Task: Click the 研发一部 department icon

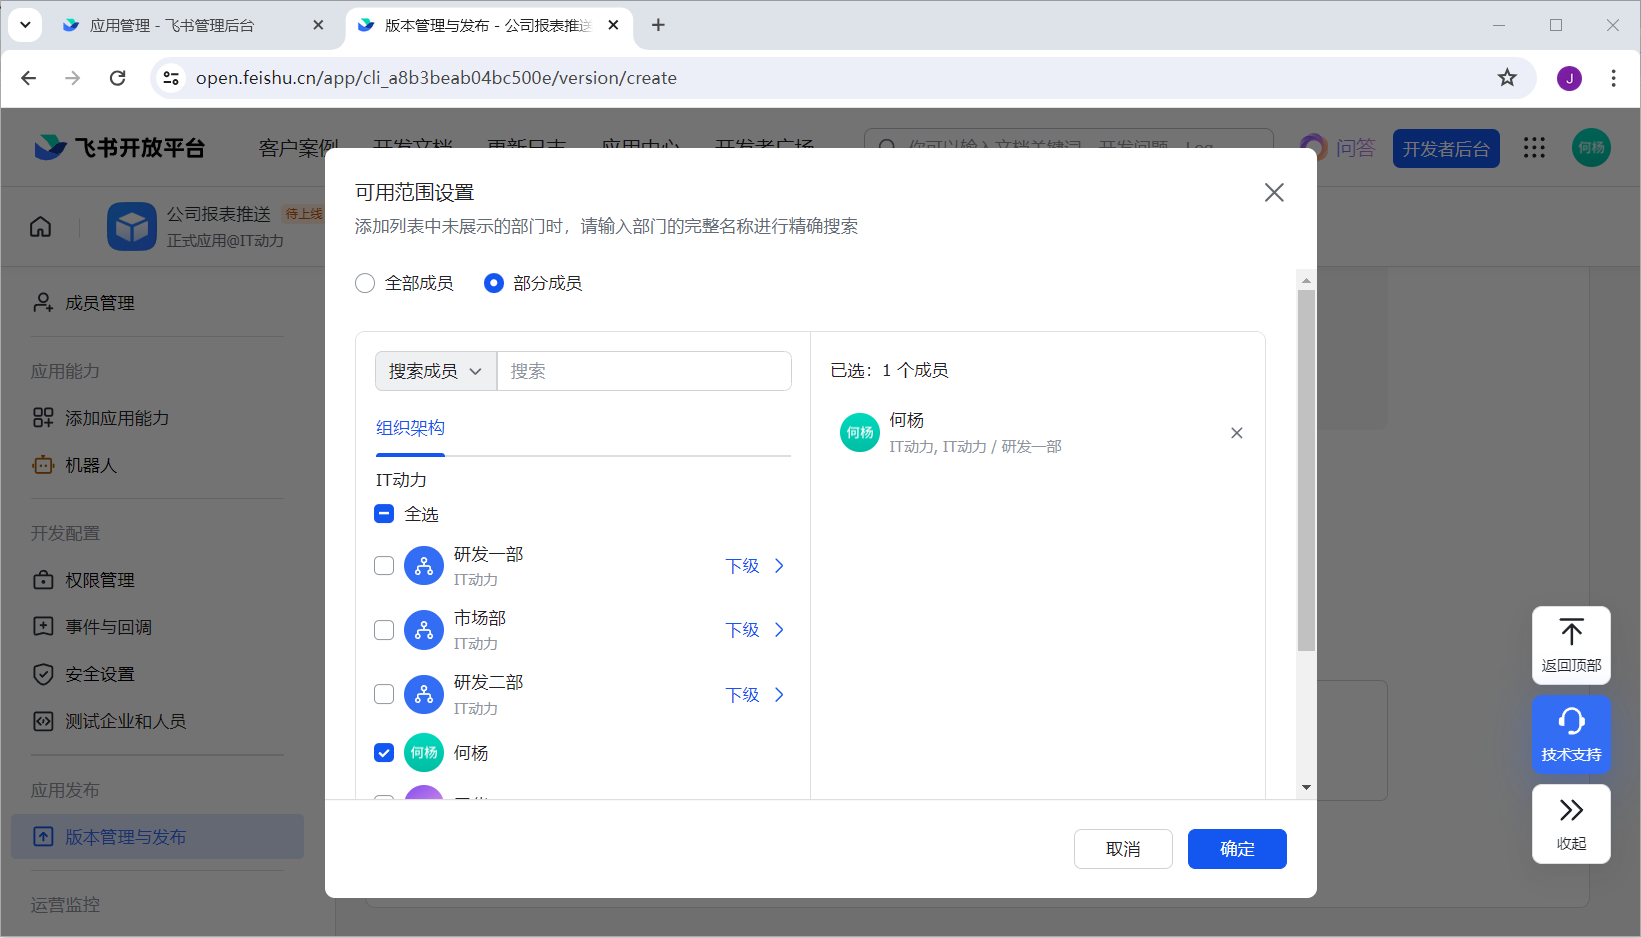Action: click(x=424, y=566)
